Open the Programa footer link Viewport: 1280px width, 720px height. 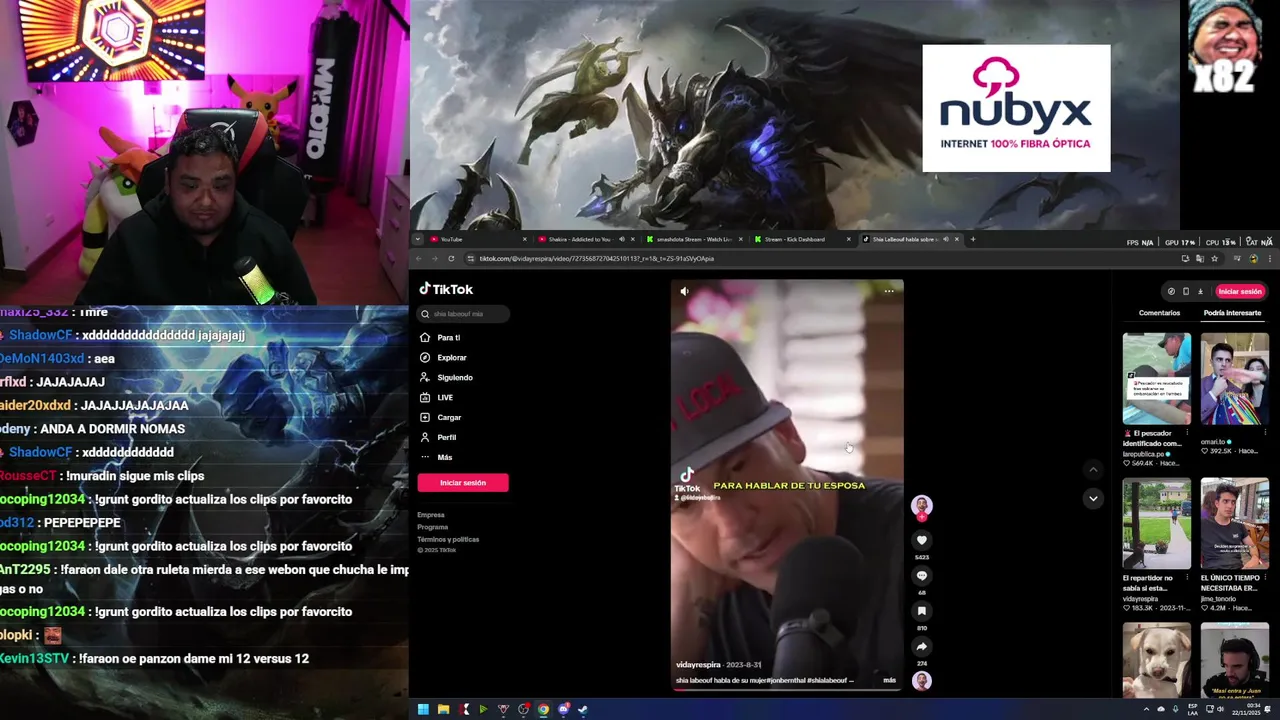pos(433,527)
